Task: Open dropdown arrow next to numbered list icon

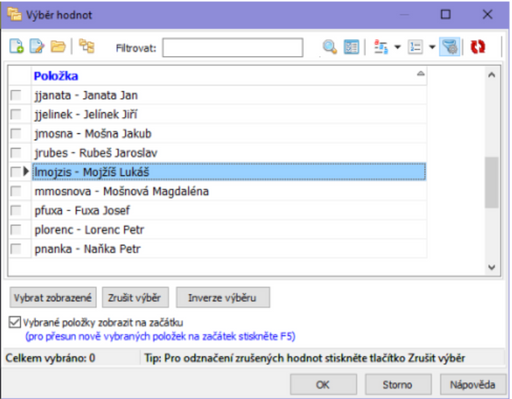Action: (432, 47)
